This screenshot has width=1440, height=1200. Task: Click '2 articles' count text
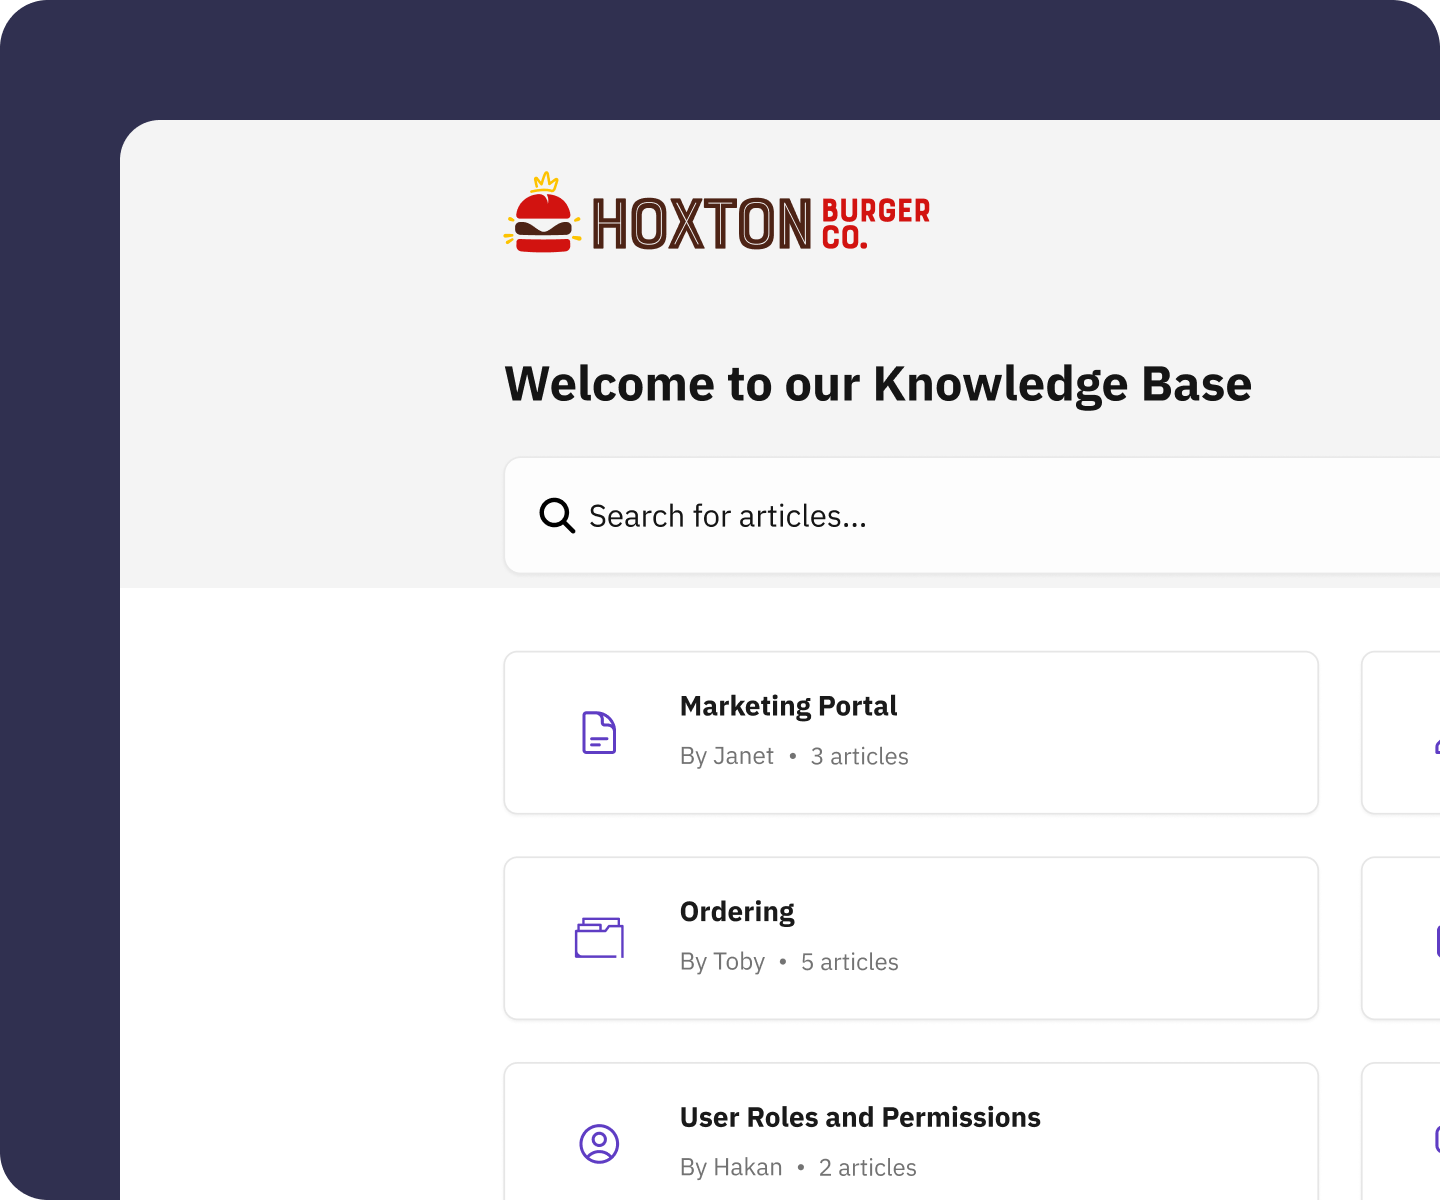coord(868,1168)
